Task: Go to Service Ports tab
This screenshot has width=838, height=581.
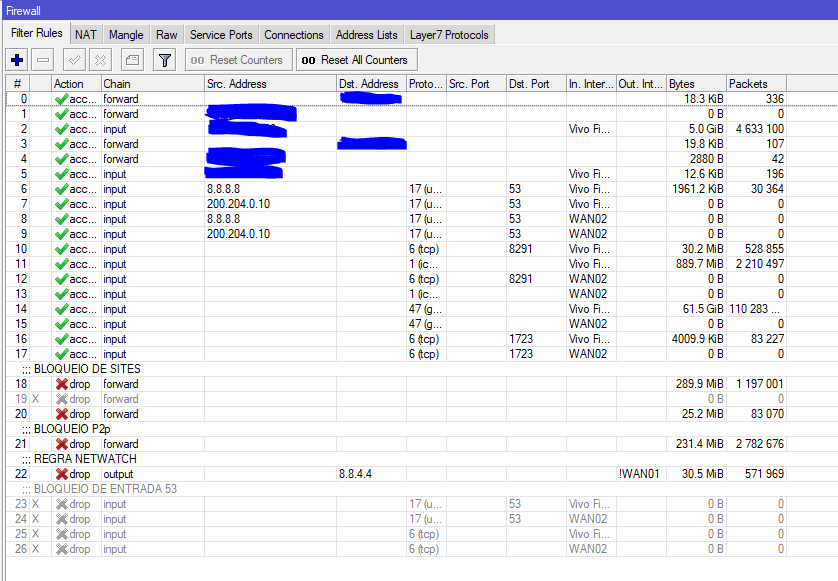Action: point(221,35)
